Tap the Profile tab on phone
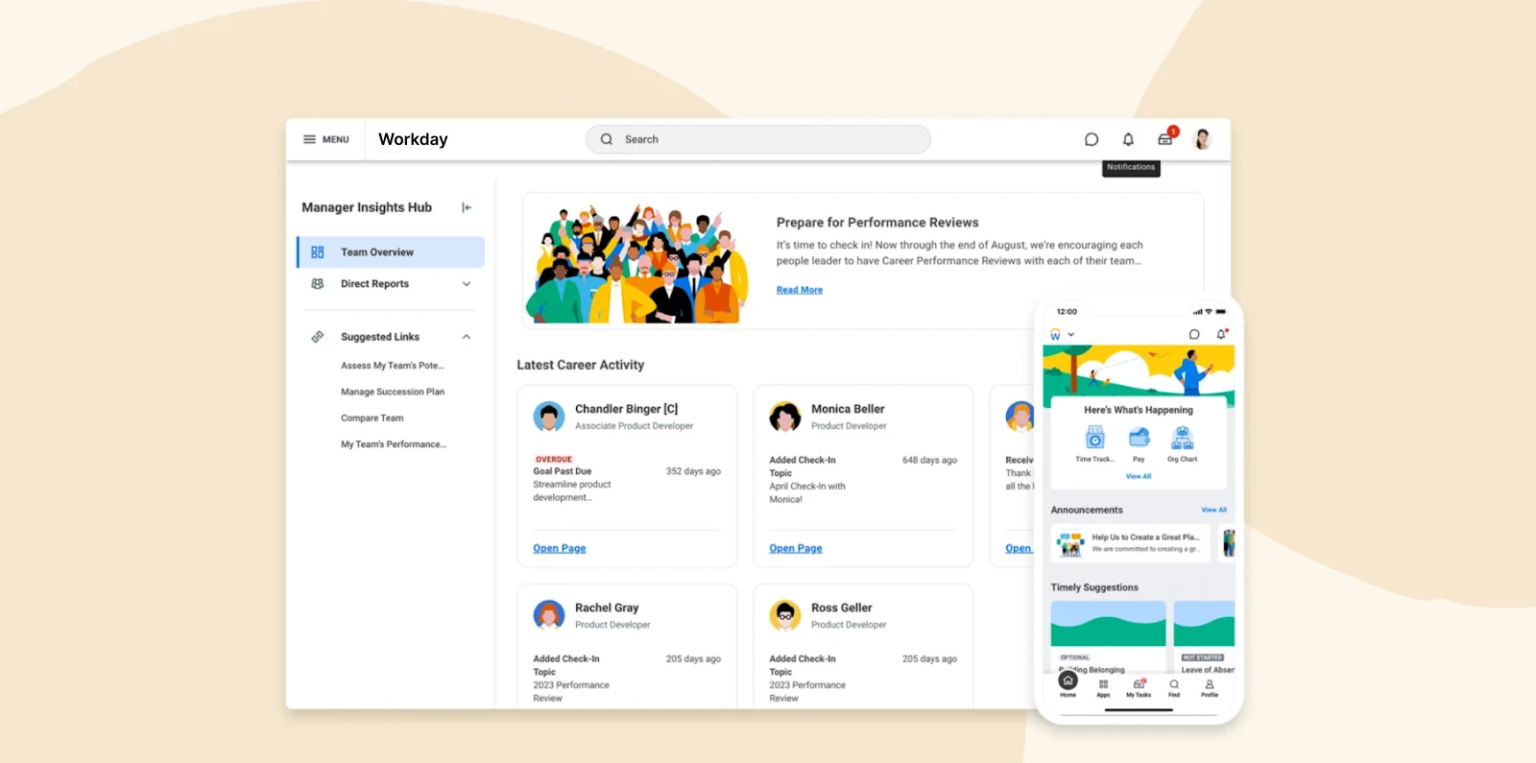This screenshot has height=763, width=1536. point(1209,687)
